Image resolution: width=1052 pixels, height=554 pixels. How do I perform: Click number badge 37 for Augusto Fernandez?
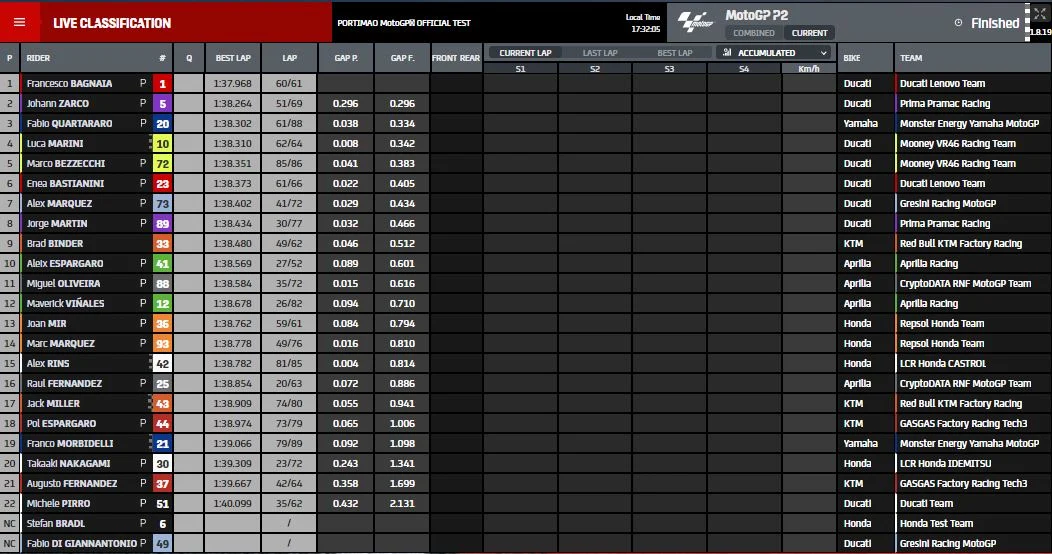(x=162, y=484)
